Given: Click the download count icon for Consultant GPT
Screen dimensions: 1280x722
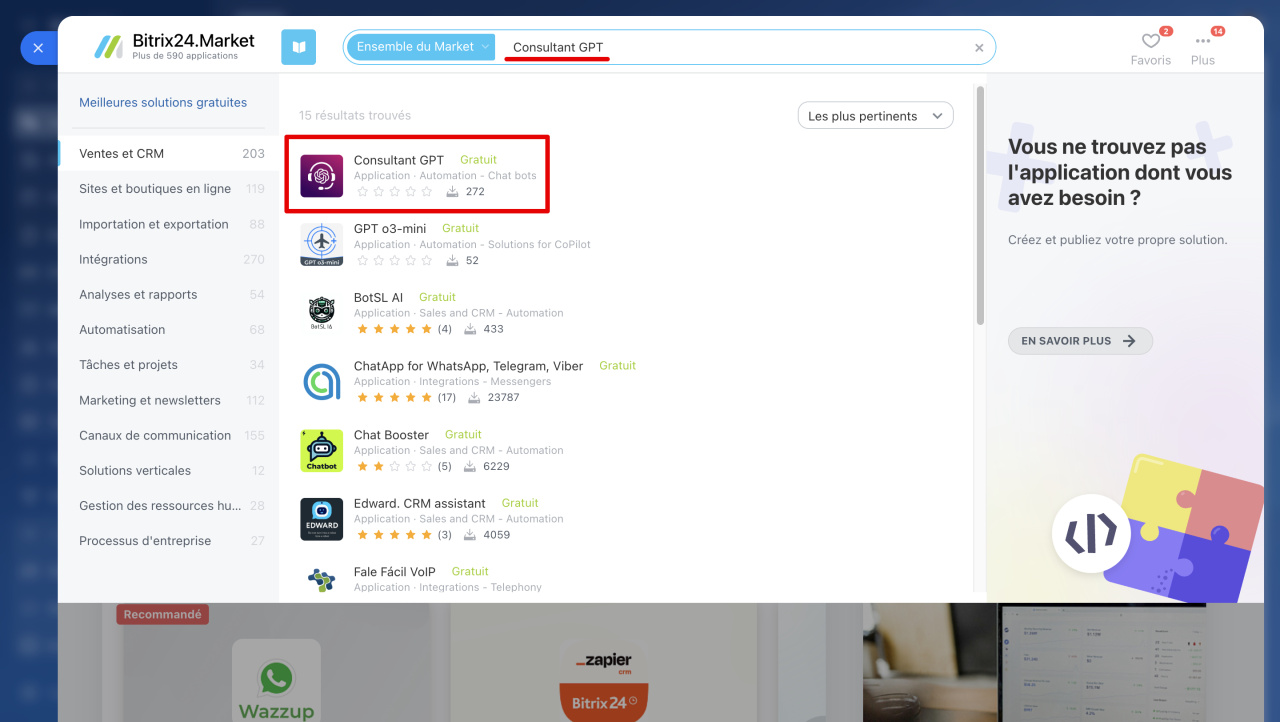Looking at the screenshot, I should [452, 191].
